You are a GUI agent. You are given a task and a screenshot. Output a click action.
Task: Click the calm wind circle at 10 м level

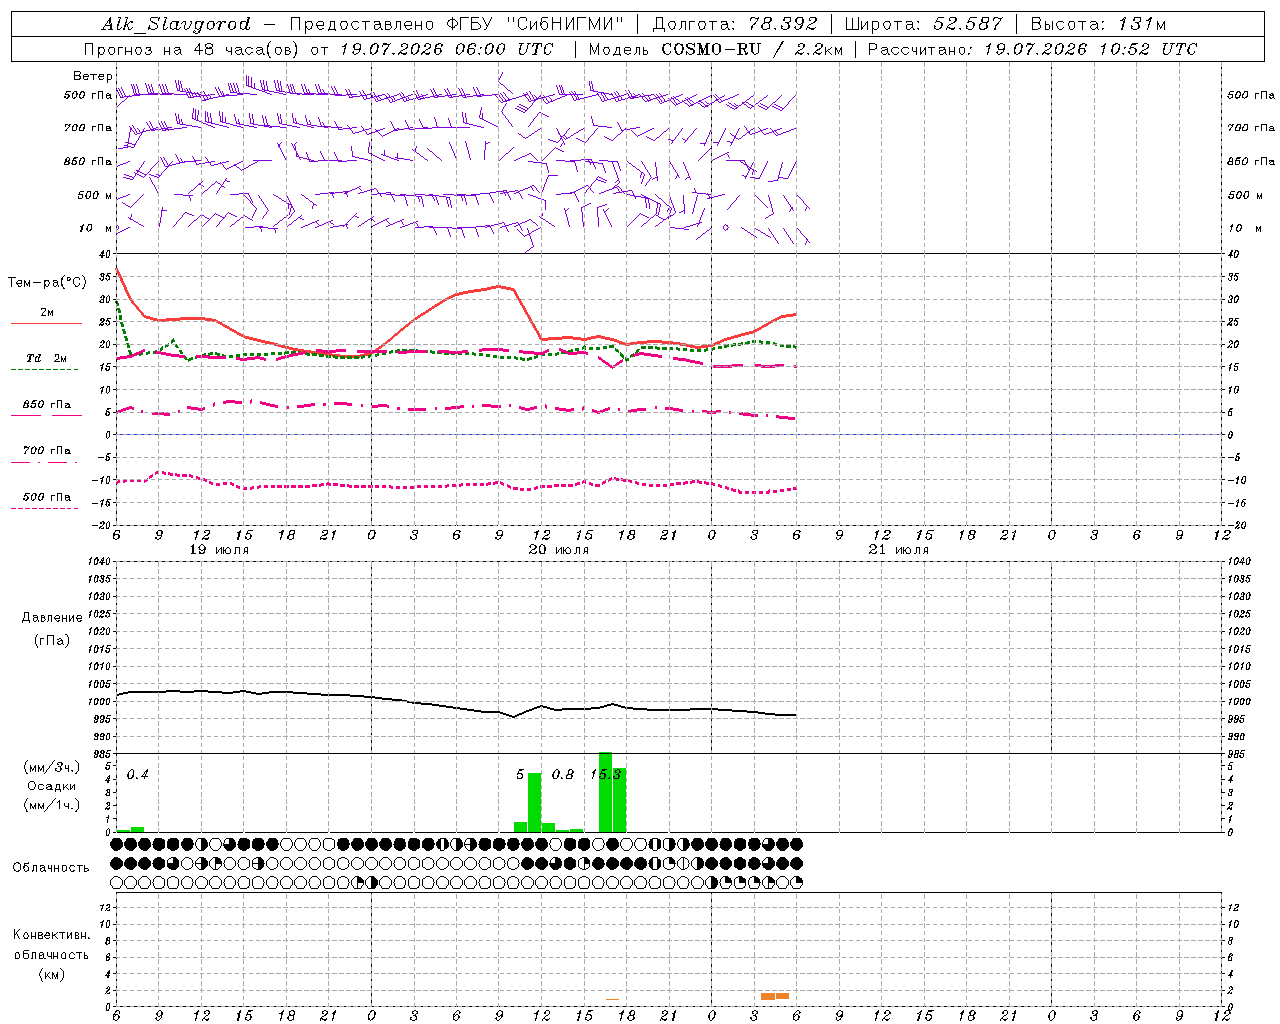(726, 227)
